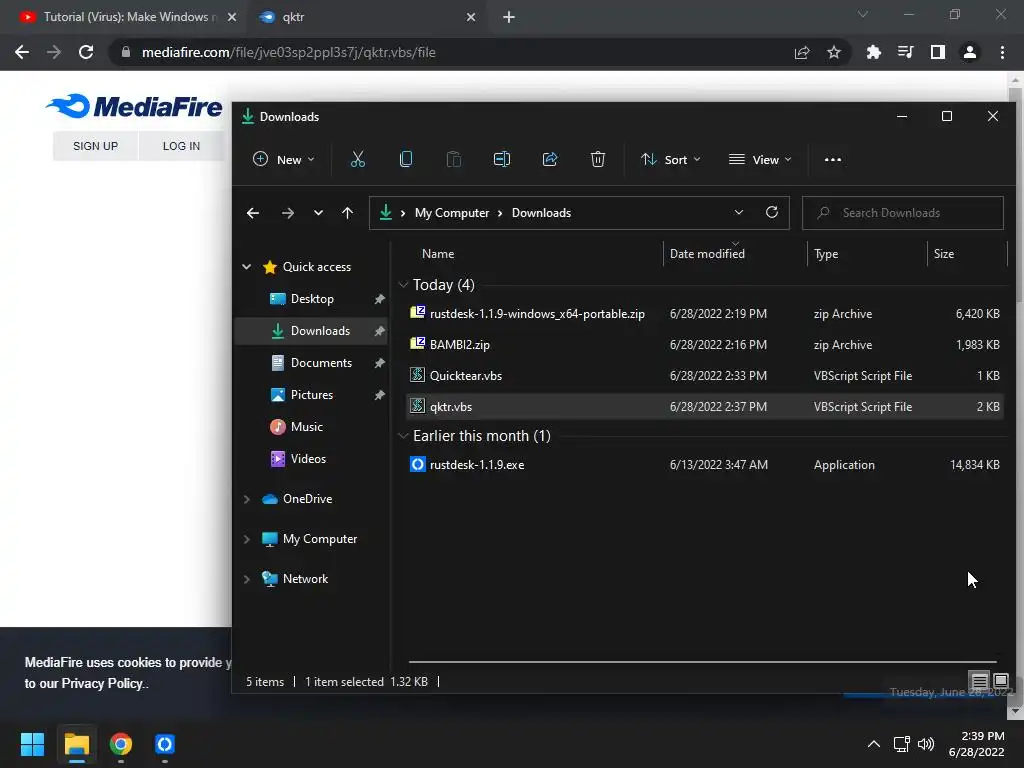Select Pictures in Quick access
The height and width of the screenshot is (768, 1024).
tap(312, 395)
